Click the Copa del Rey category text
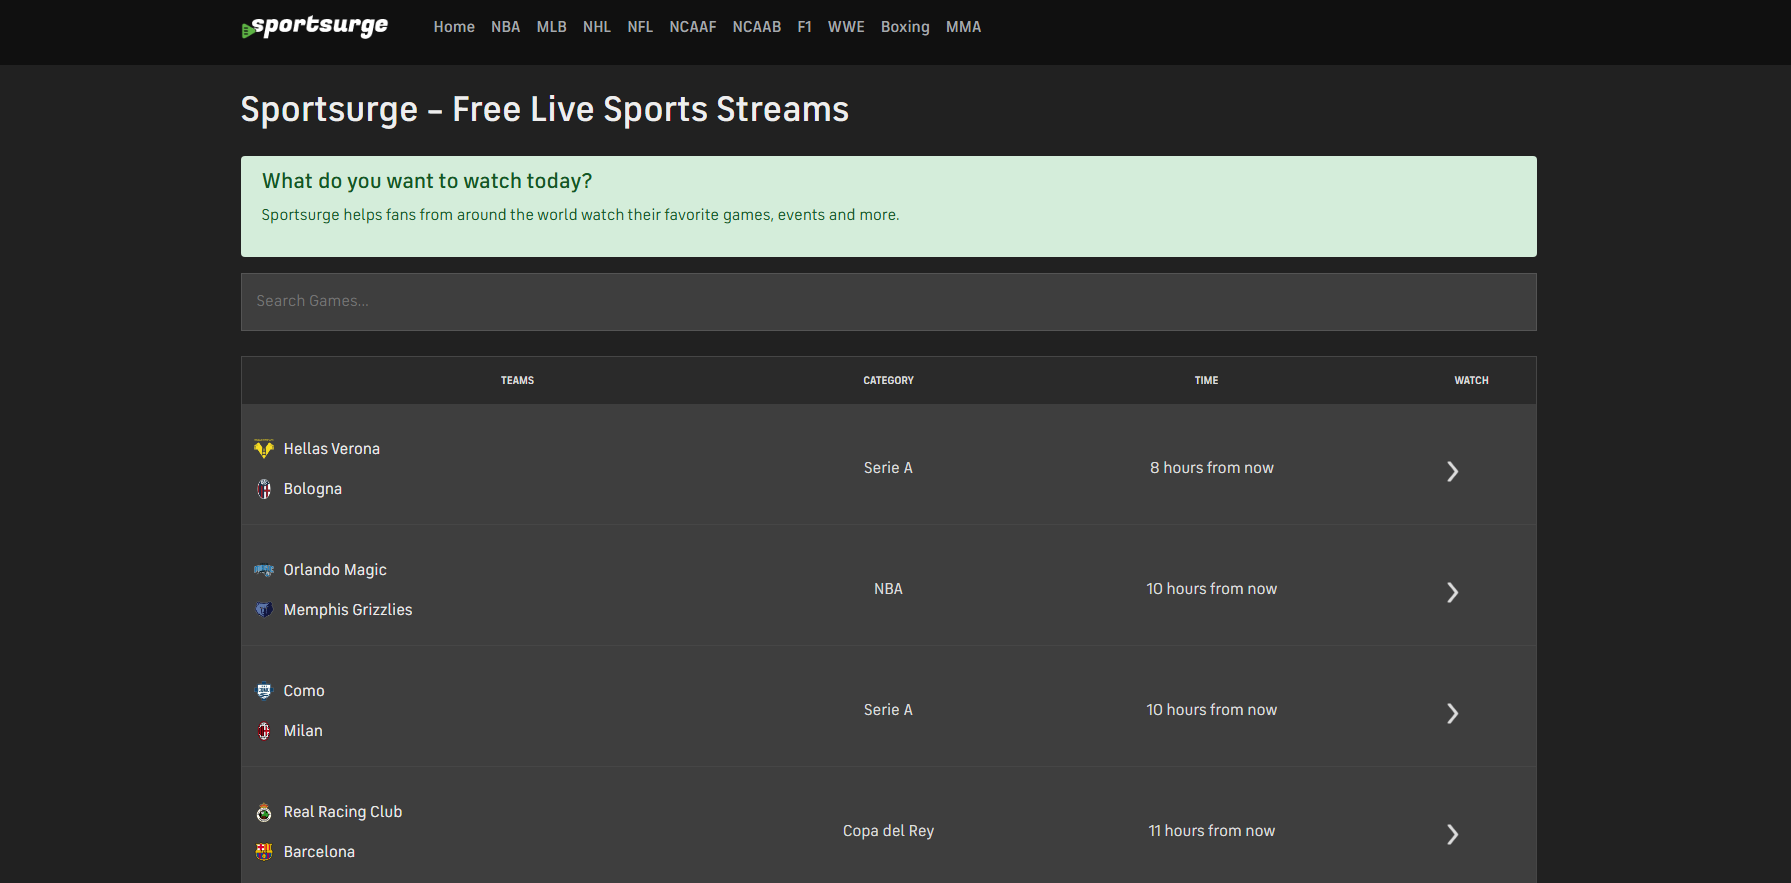 pyautogui.click(x=888, y=831)
